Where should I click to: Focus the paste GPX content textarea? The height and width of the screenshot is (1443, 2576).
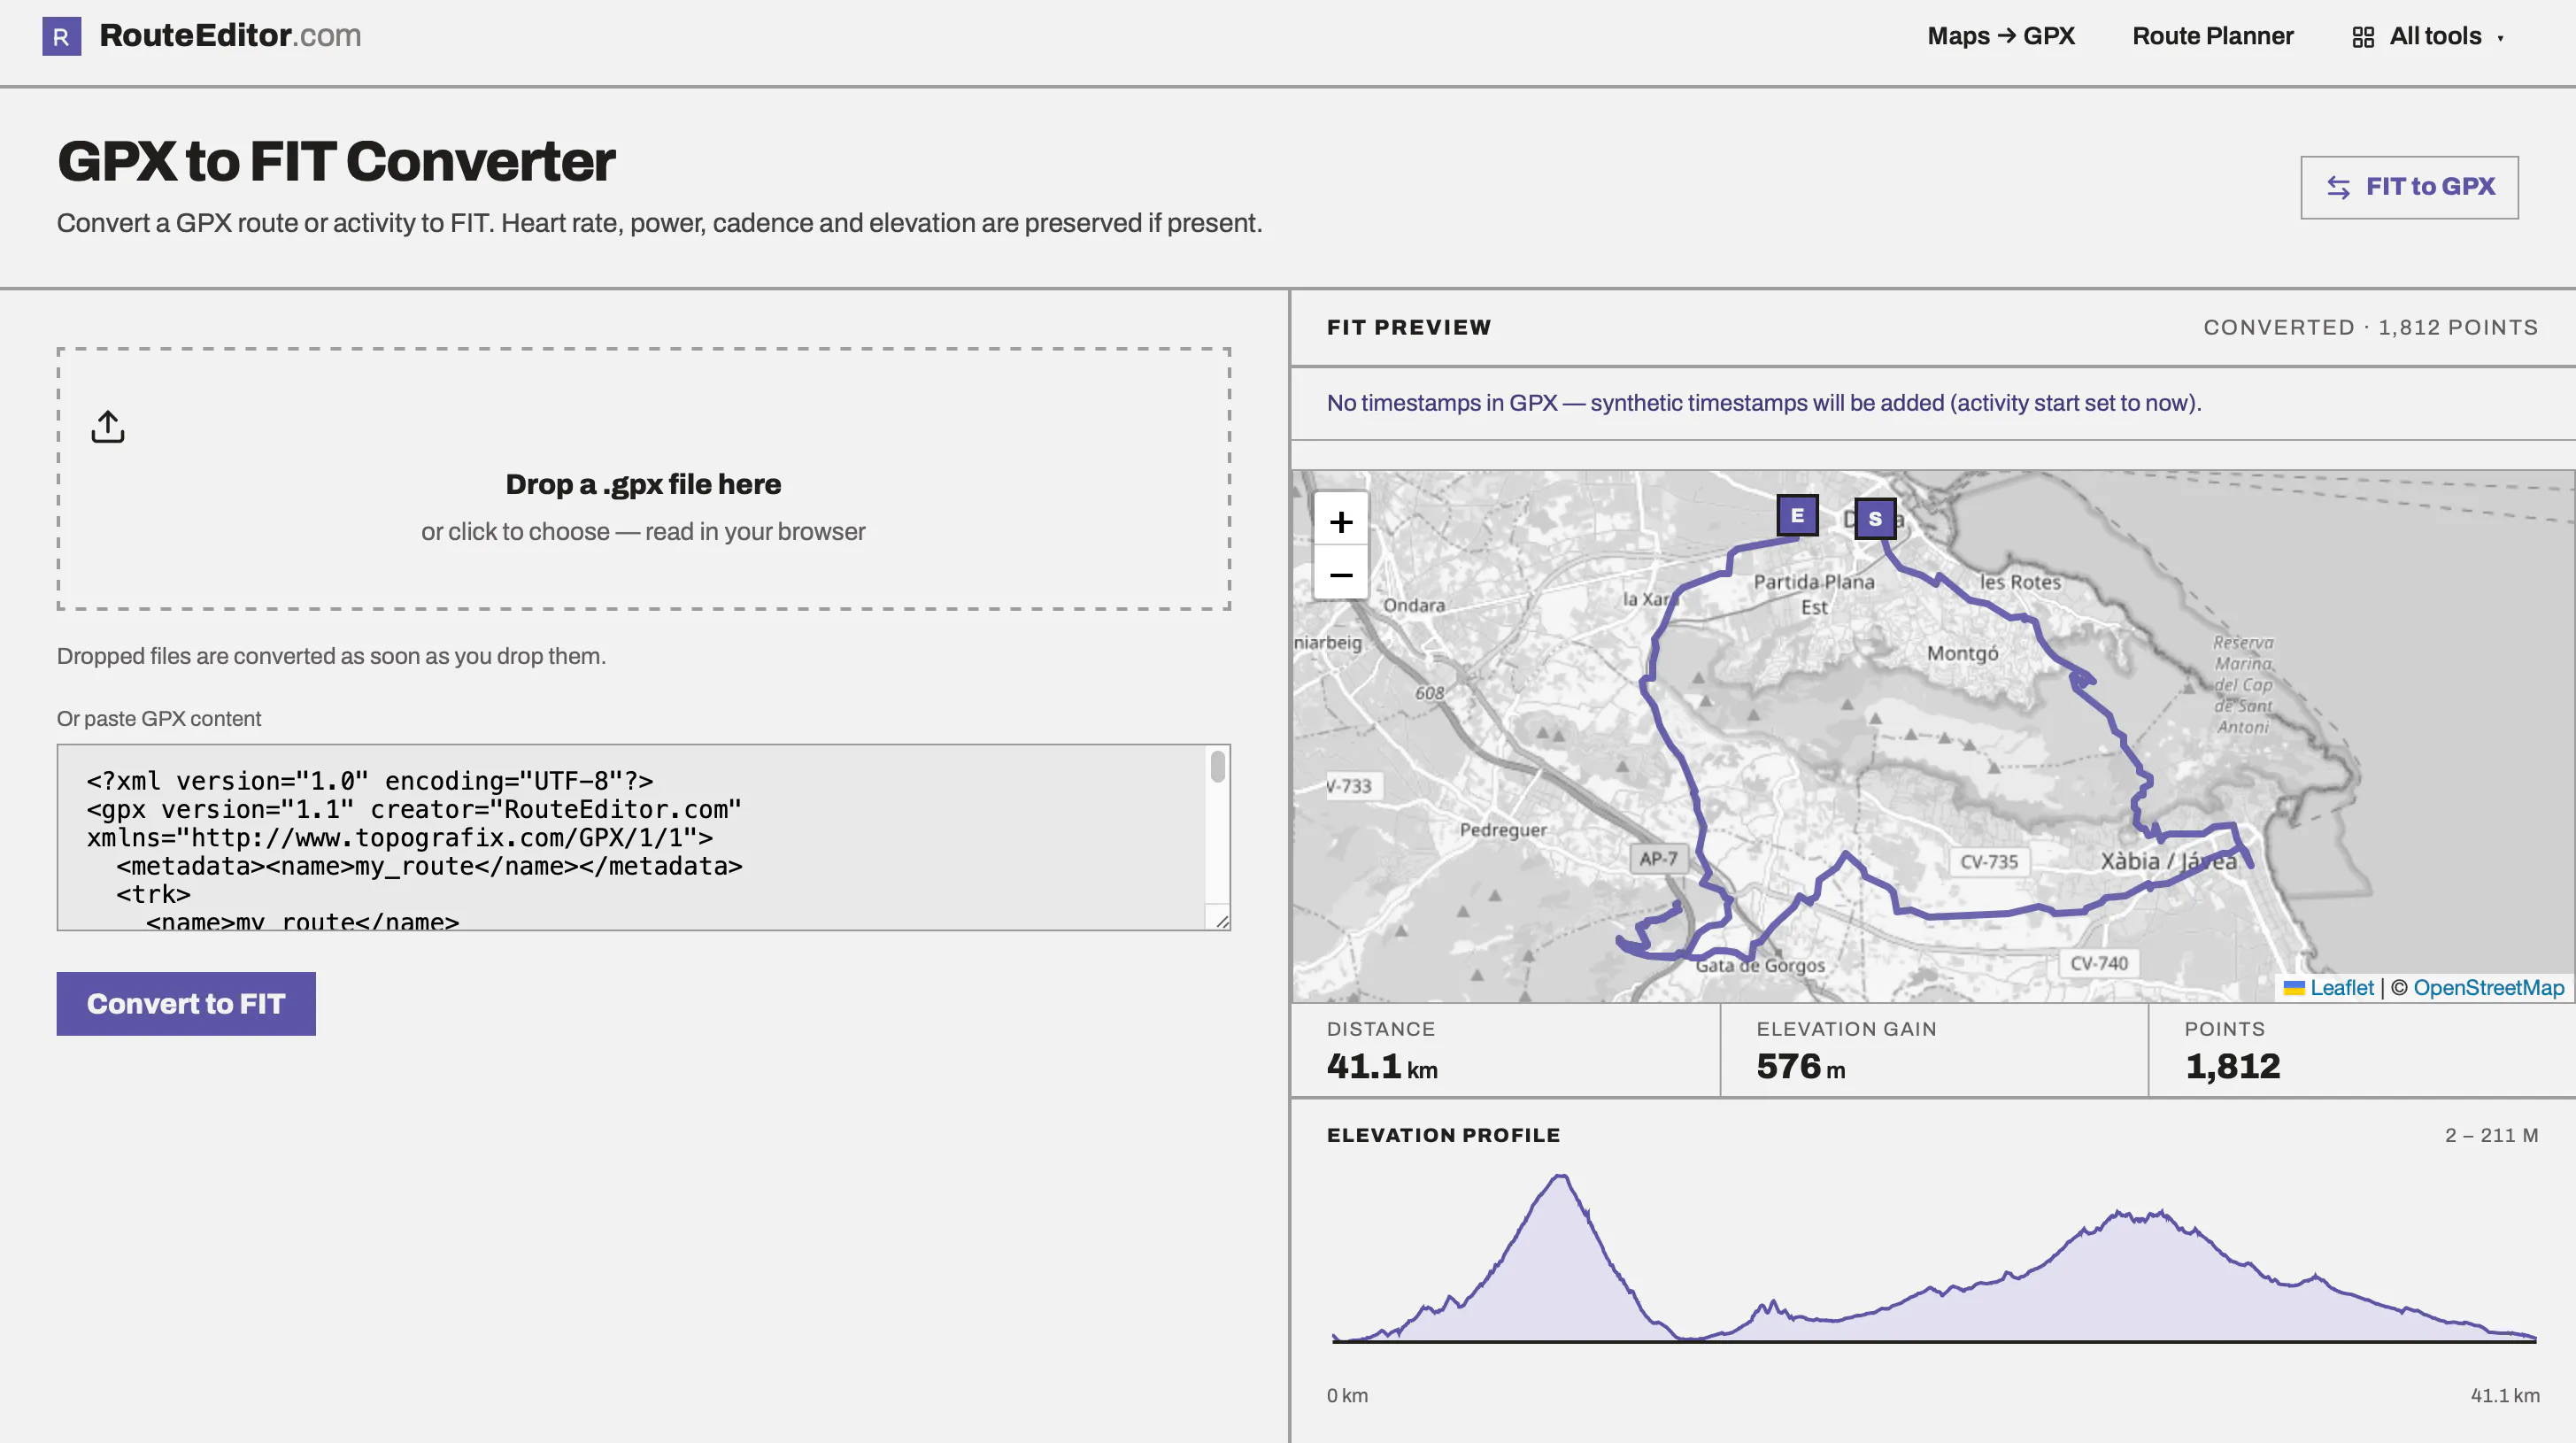pyautogui.click(x=643, y=837)
